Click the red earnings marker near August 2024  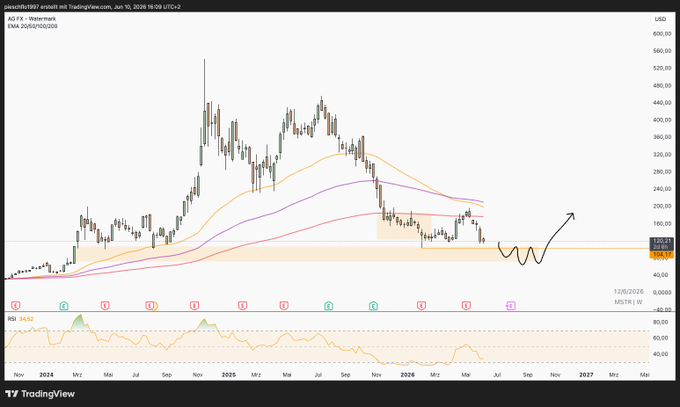tap(149, 306)
